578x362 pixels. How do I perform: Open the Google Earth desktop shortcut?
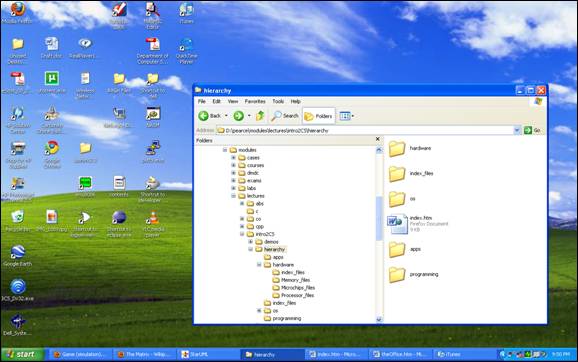[17, 255]
